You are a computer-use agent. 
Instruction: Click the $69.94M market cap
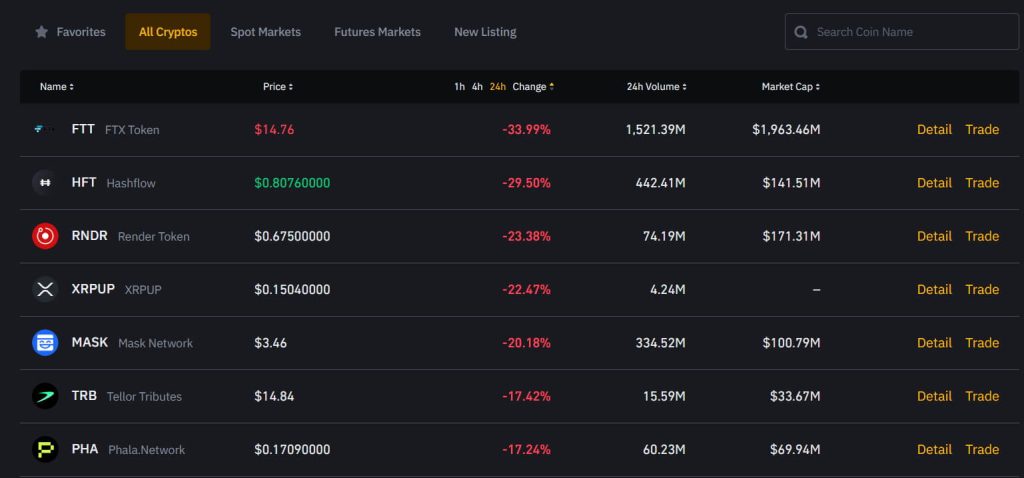(x=795, y=449)
